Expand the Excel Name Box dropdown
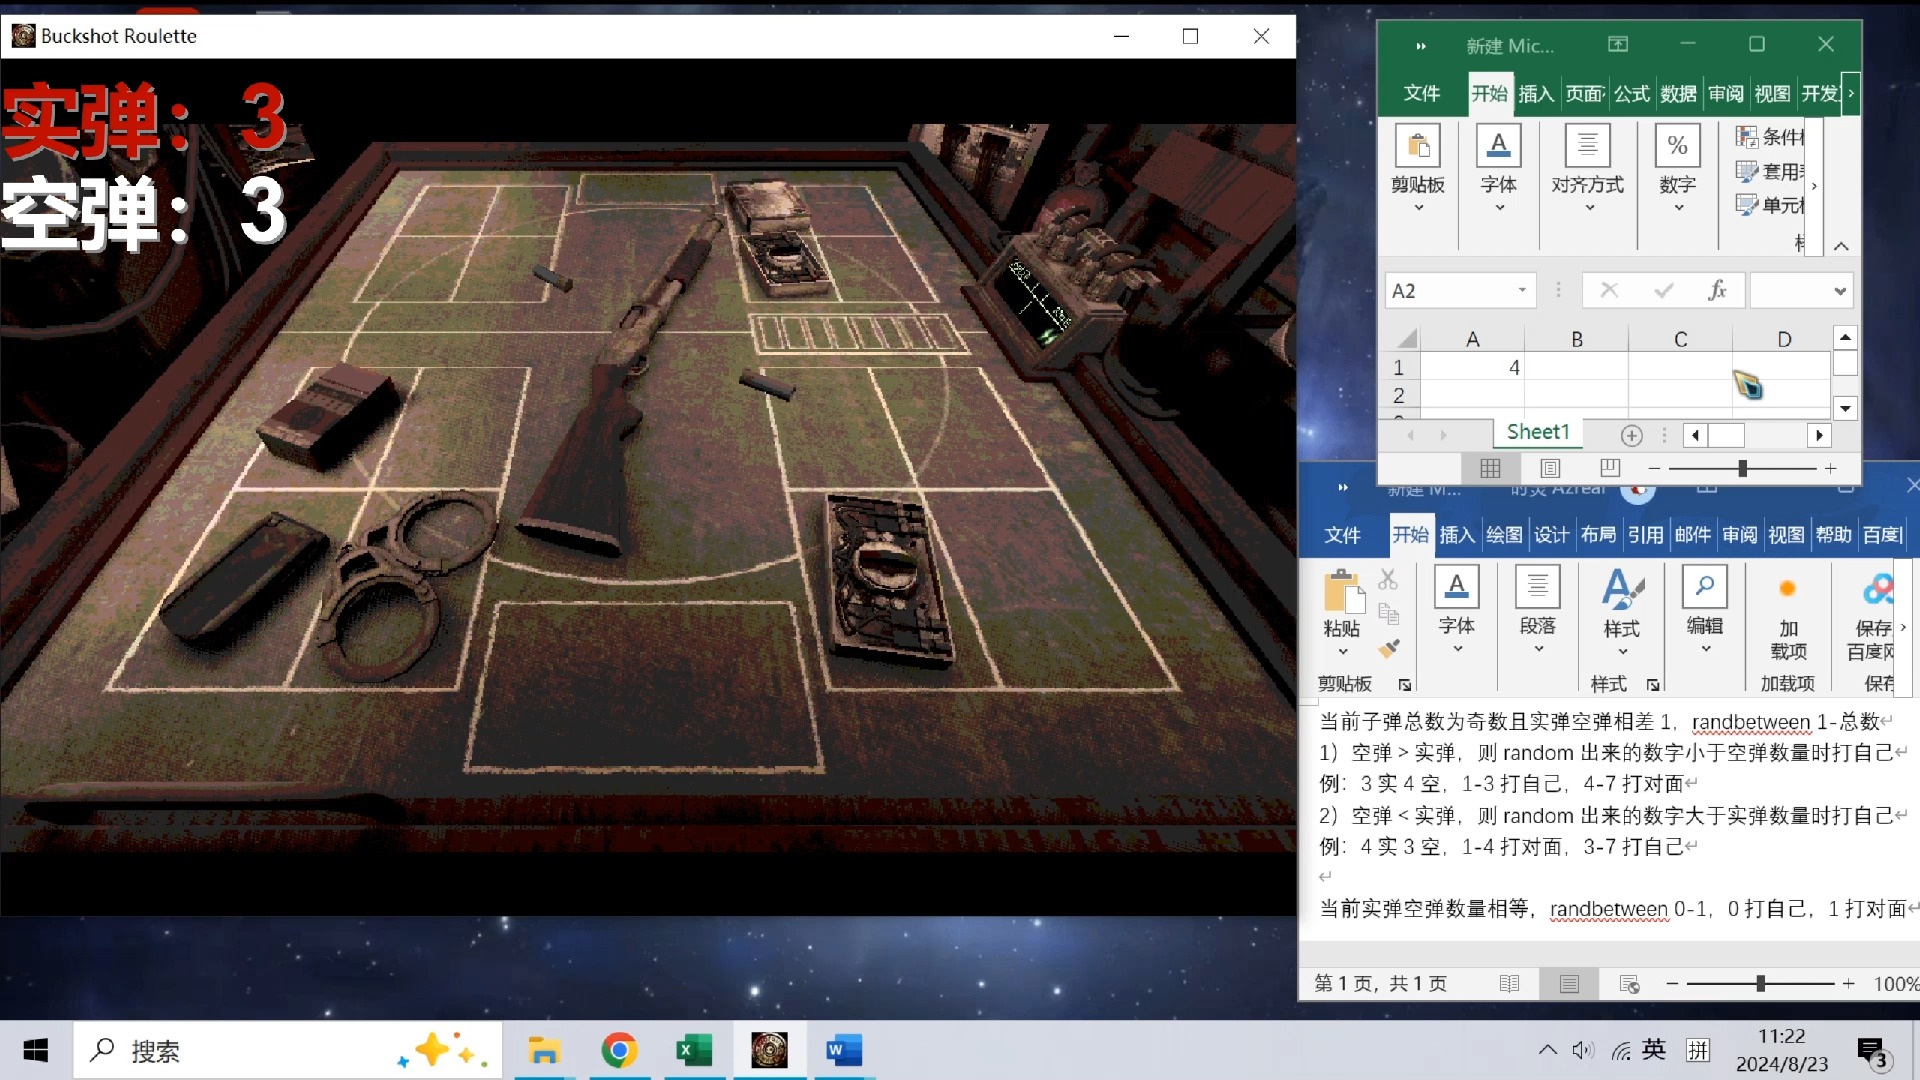 [1522, 290]
